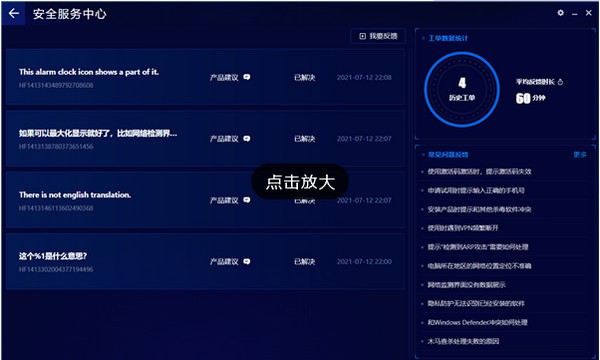Image resolution: width=600 pixels, height=360 pixels.
Task: Open the 更多 link in common questions
Action: click(580, 155)
